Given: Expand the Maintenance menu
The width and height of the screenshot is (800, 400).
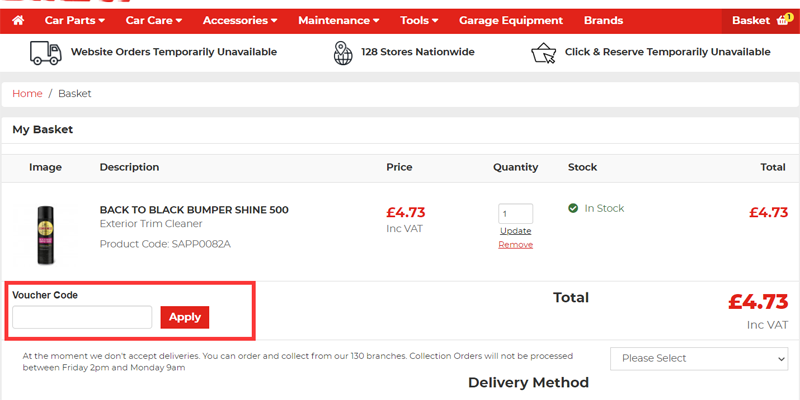Looking at the screenshot, I should (339, 20).
